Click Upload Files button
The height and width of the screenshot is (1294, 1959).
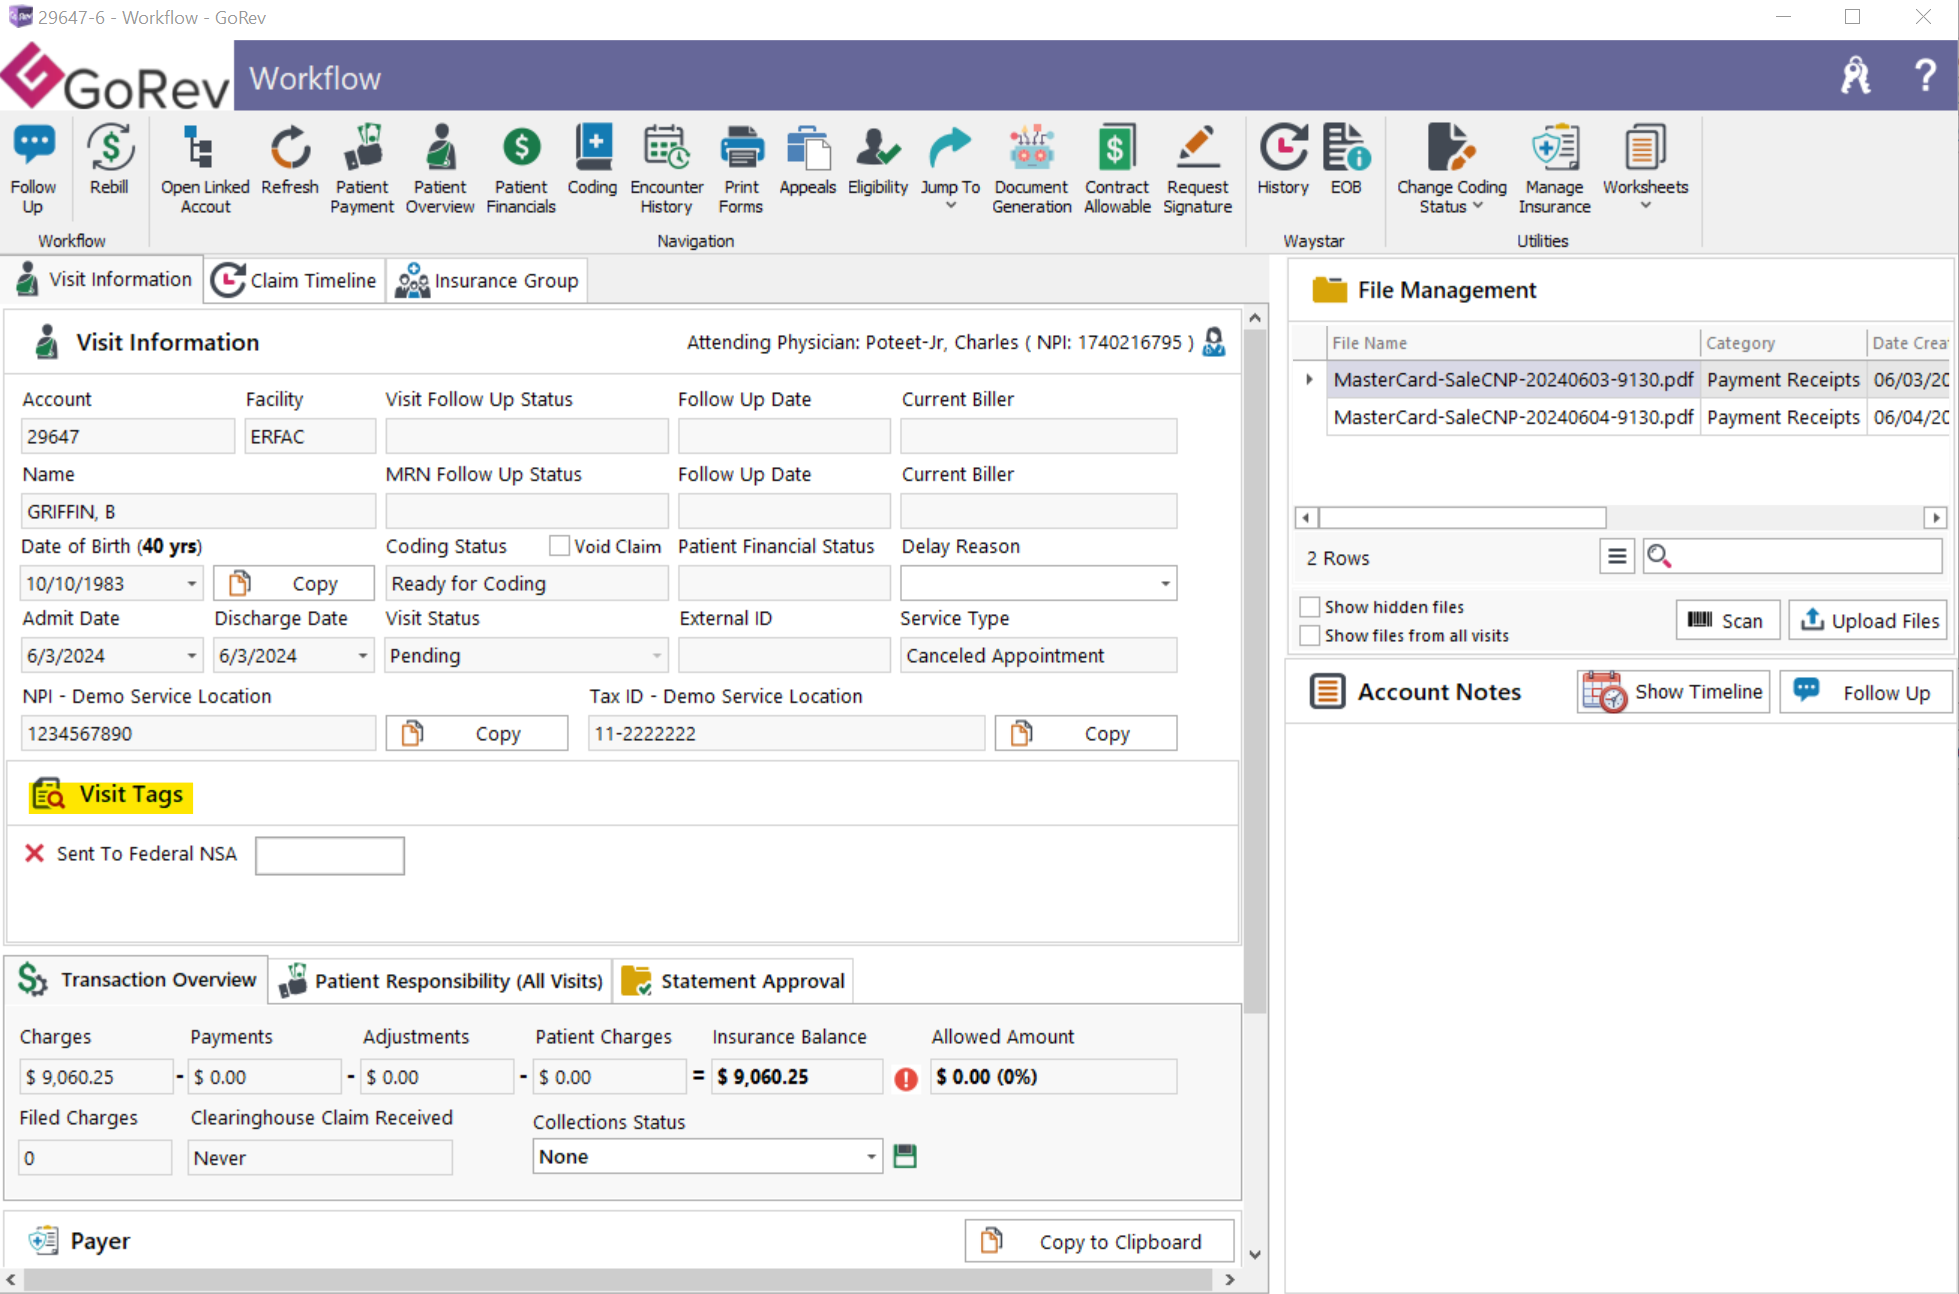[1870, 621]
